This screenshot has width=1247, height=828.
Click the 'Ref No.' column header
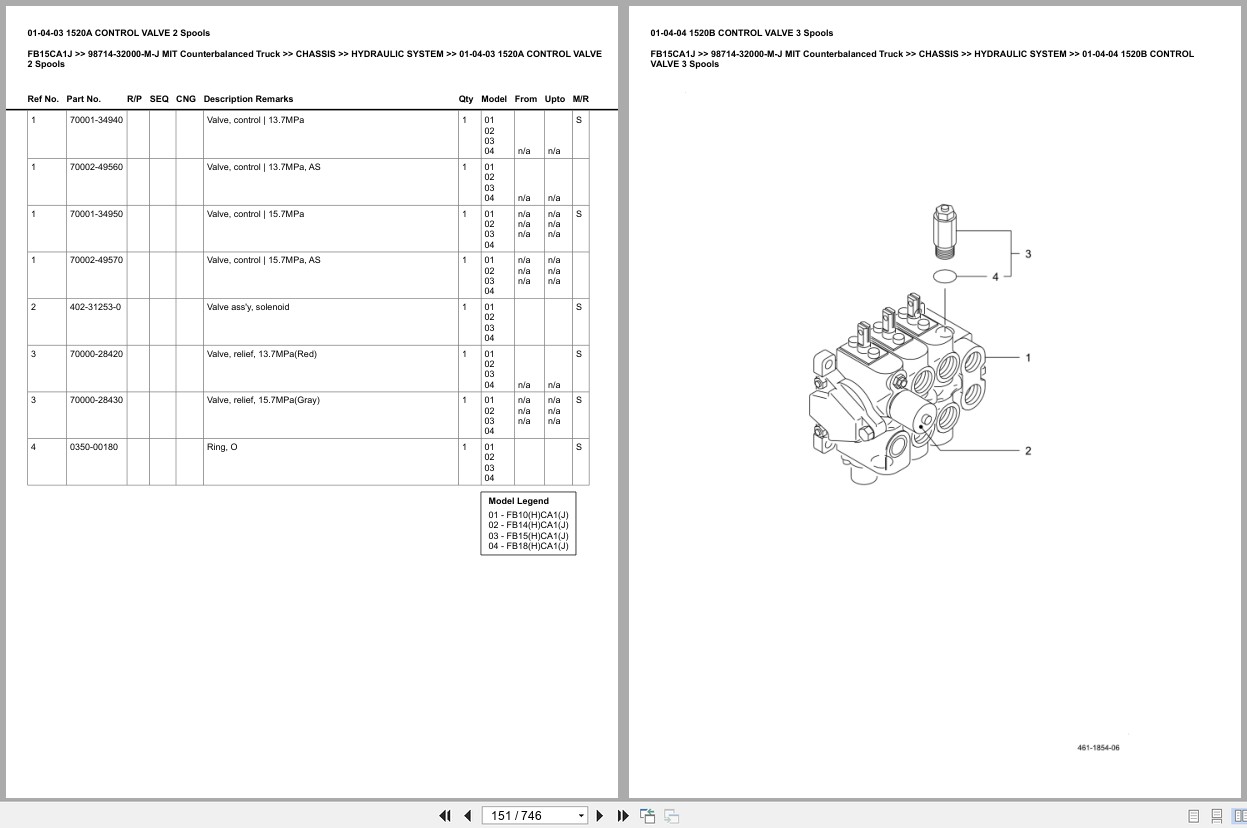43,99
